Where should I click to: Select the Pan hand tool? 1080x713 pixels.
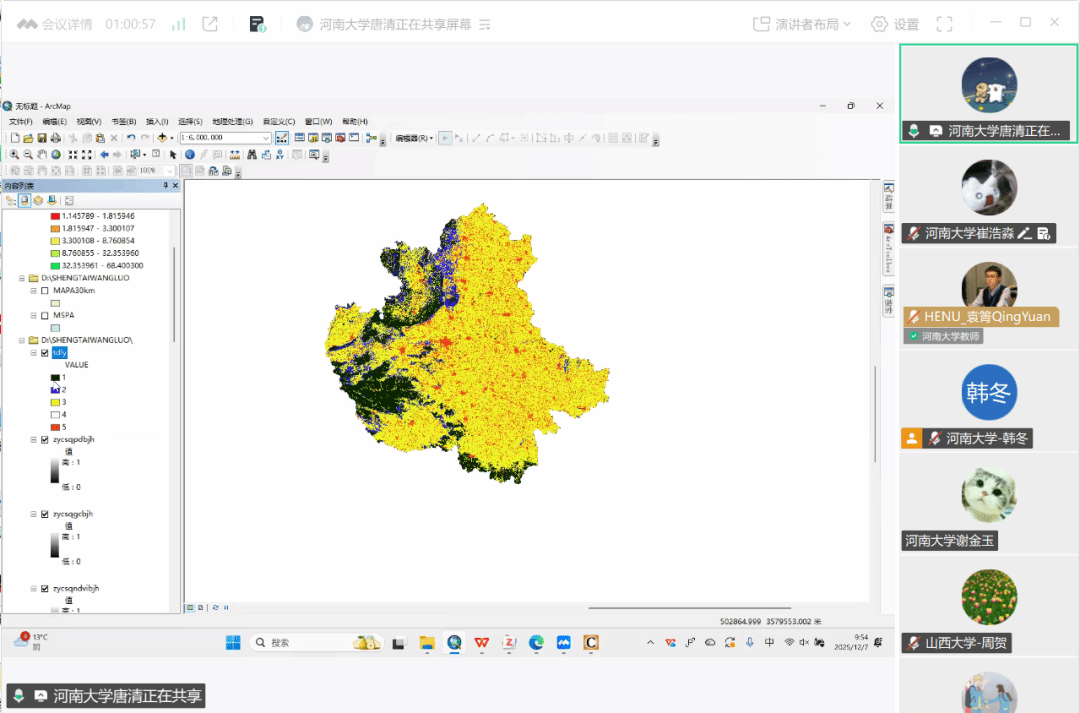point(42,155)
